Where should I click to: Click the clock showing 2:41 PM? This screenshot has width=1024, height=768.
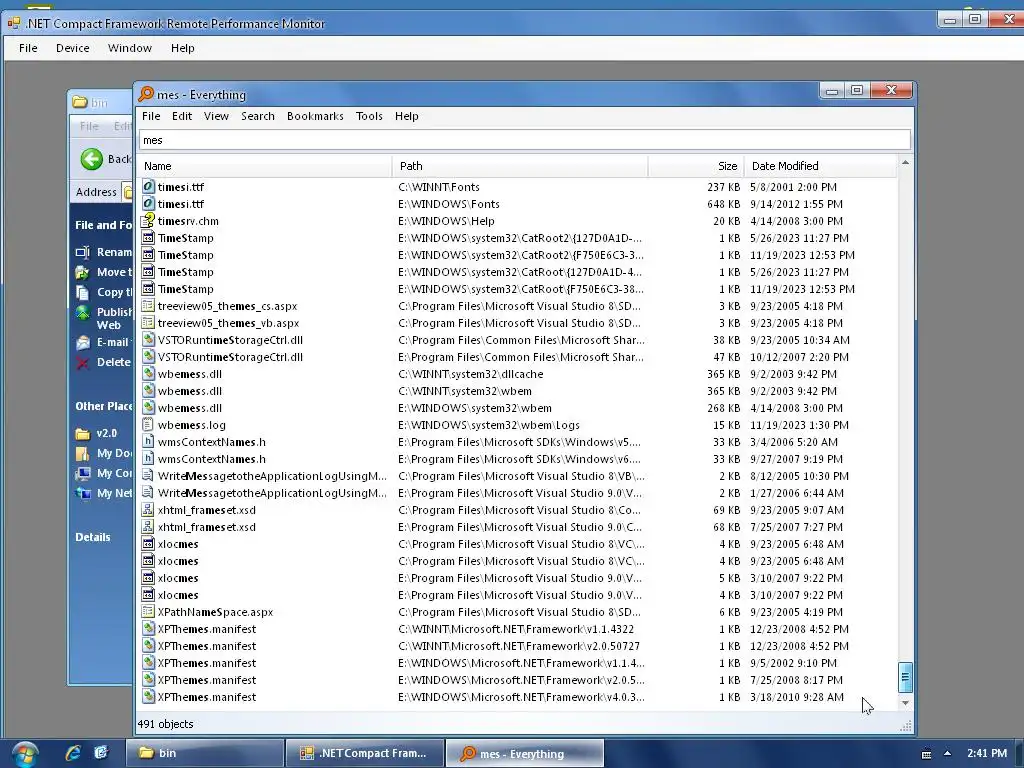tap(987, 754)
